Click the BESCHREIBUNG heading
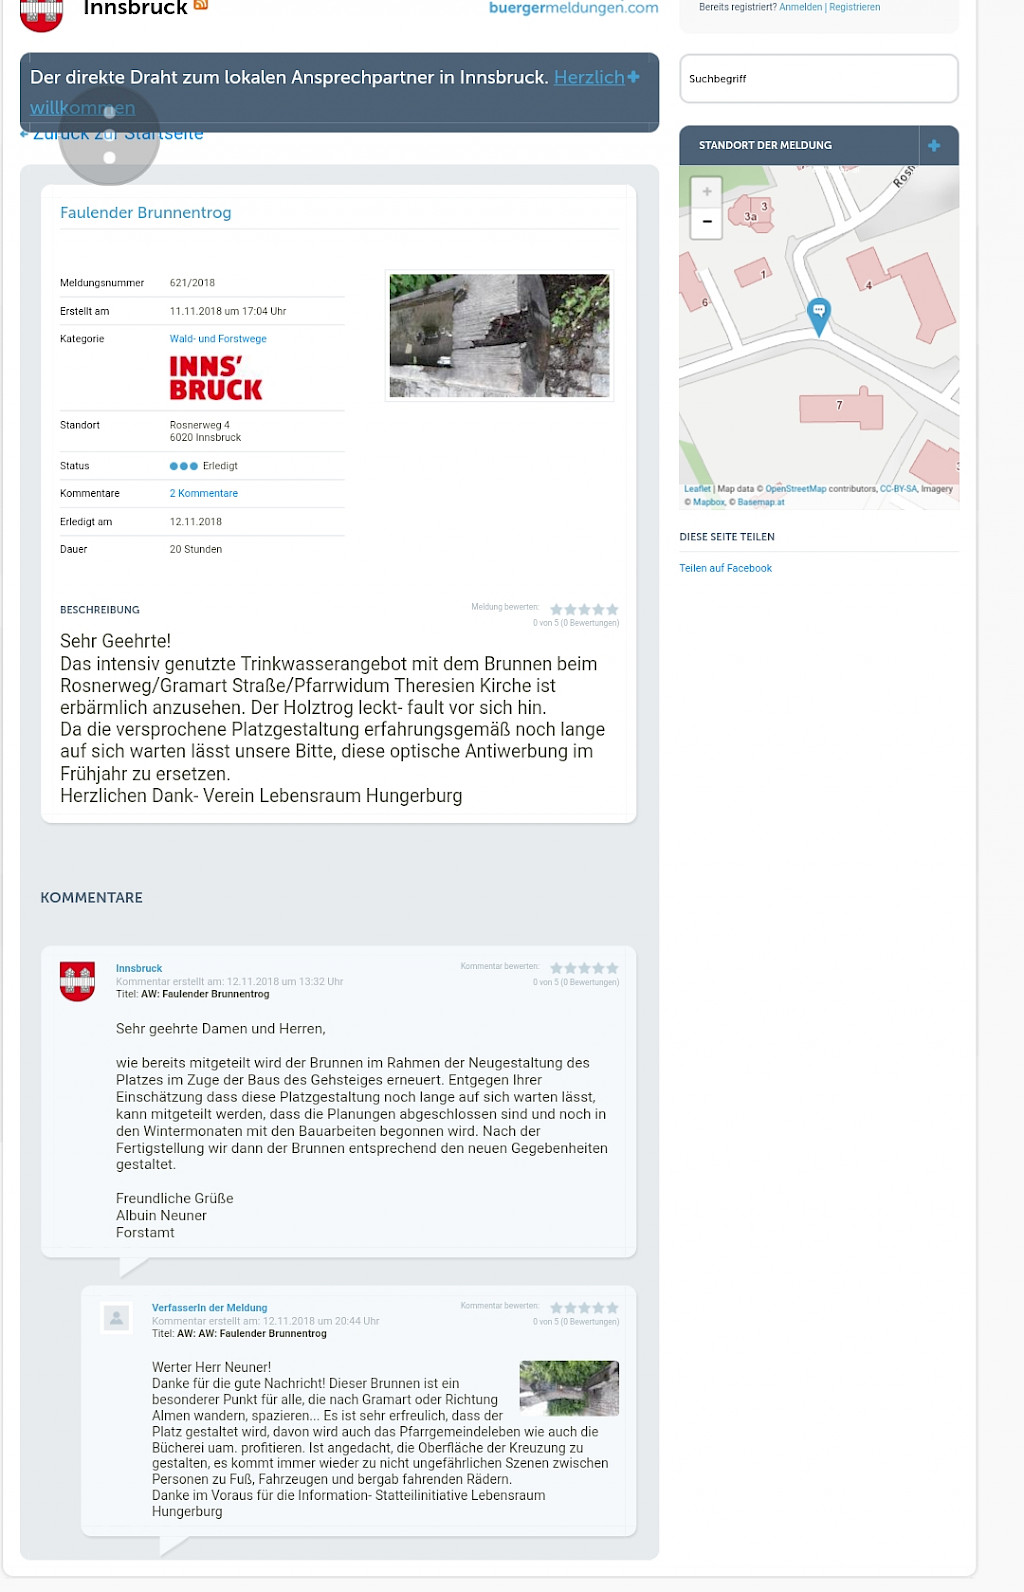 [100, 610]
